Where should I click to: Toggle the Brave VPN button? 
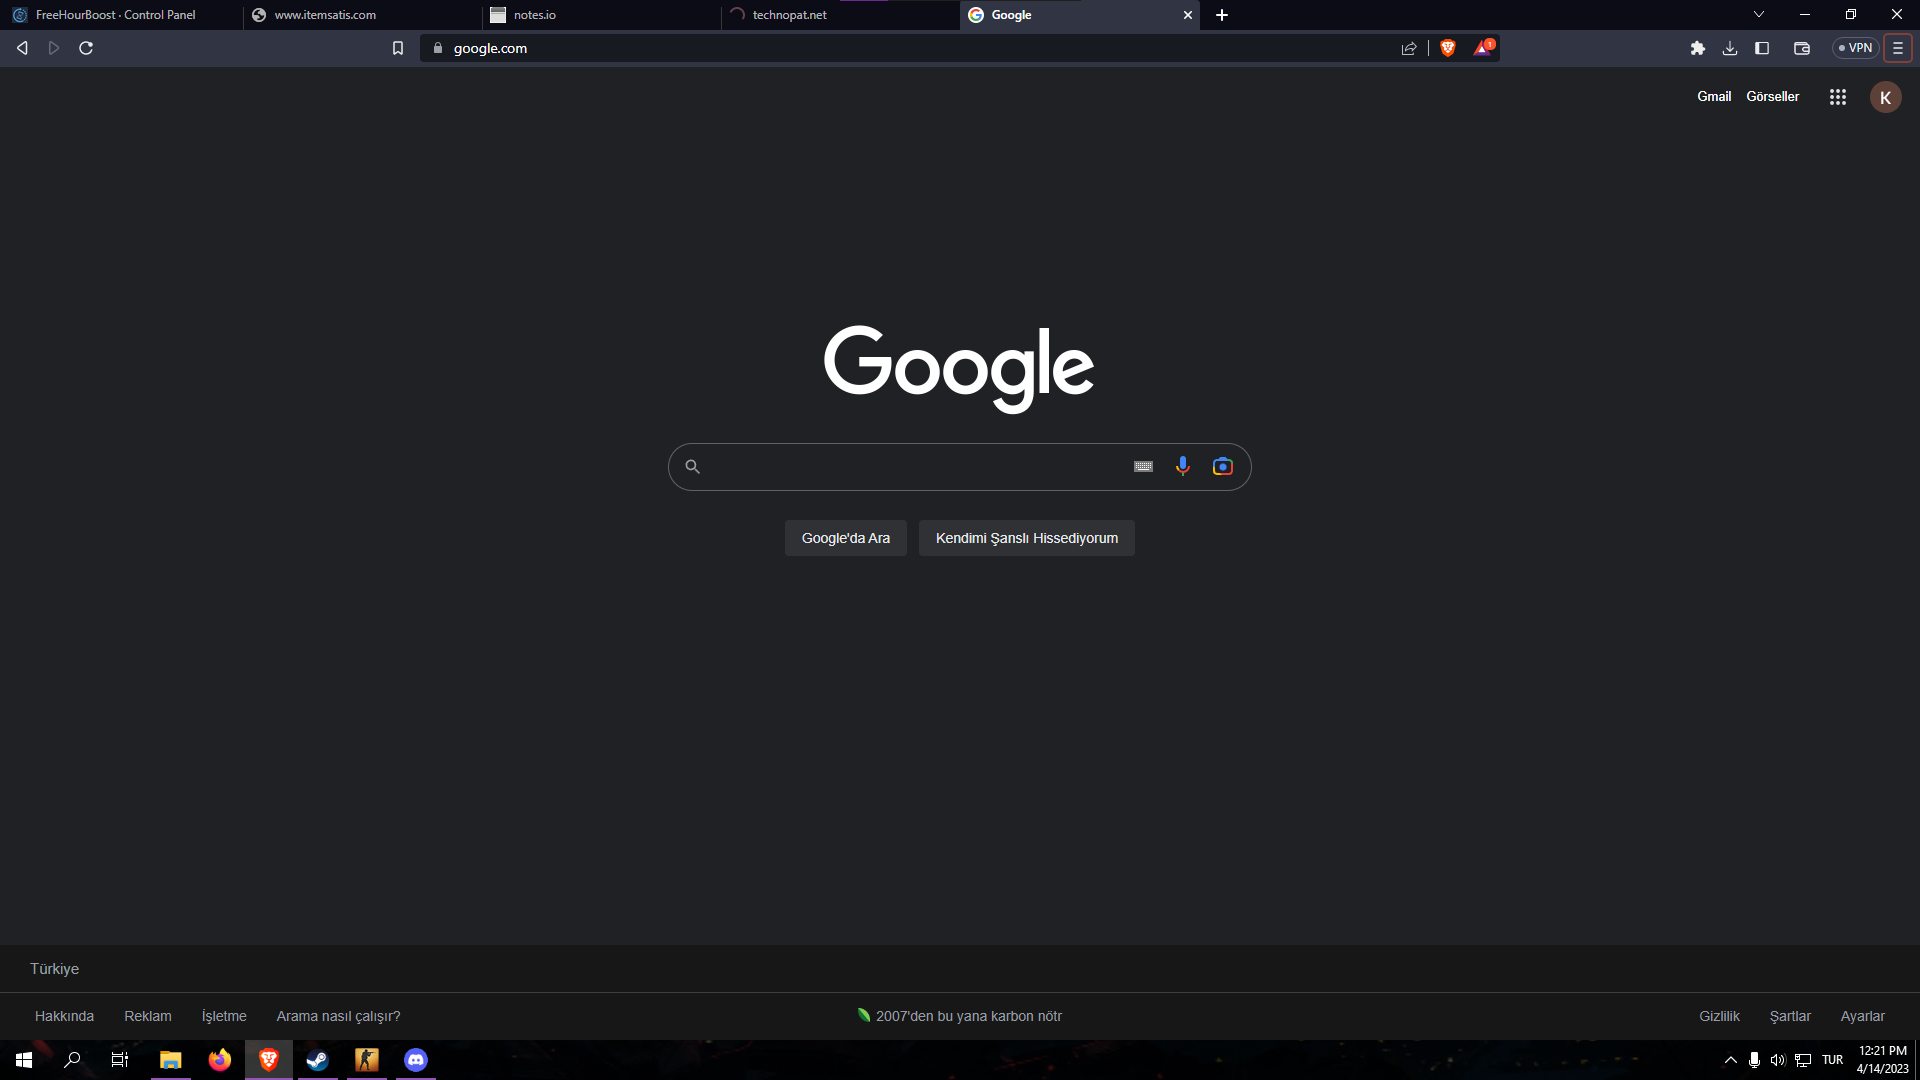click(1855, 48)
